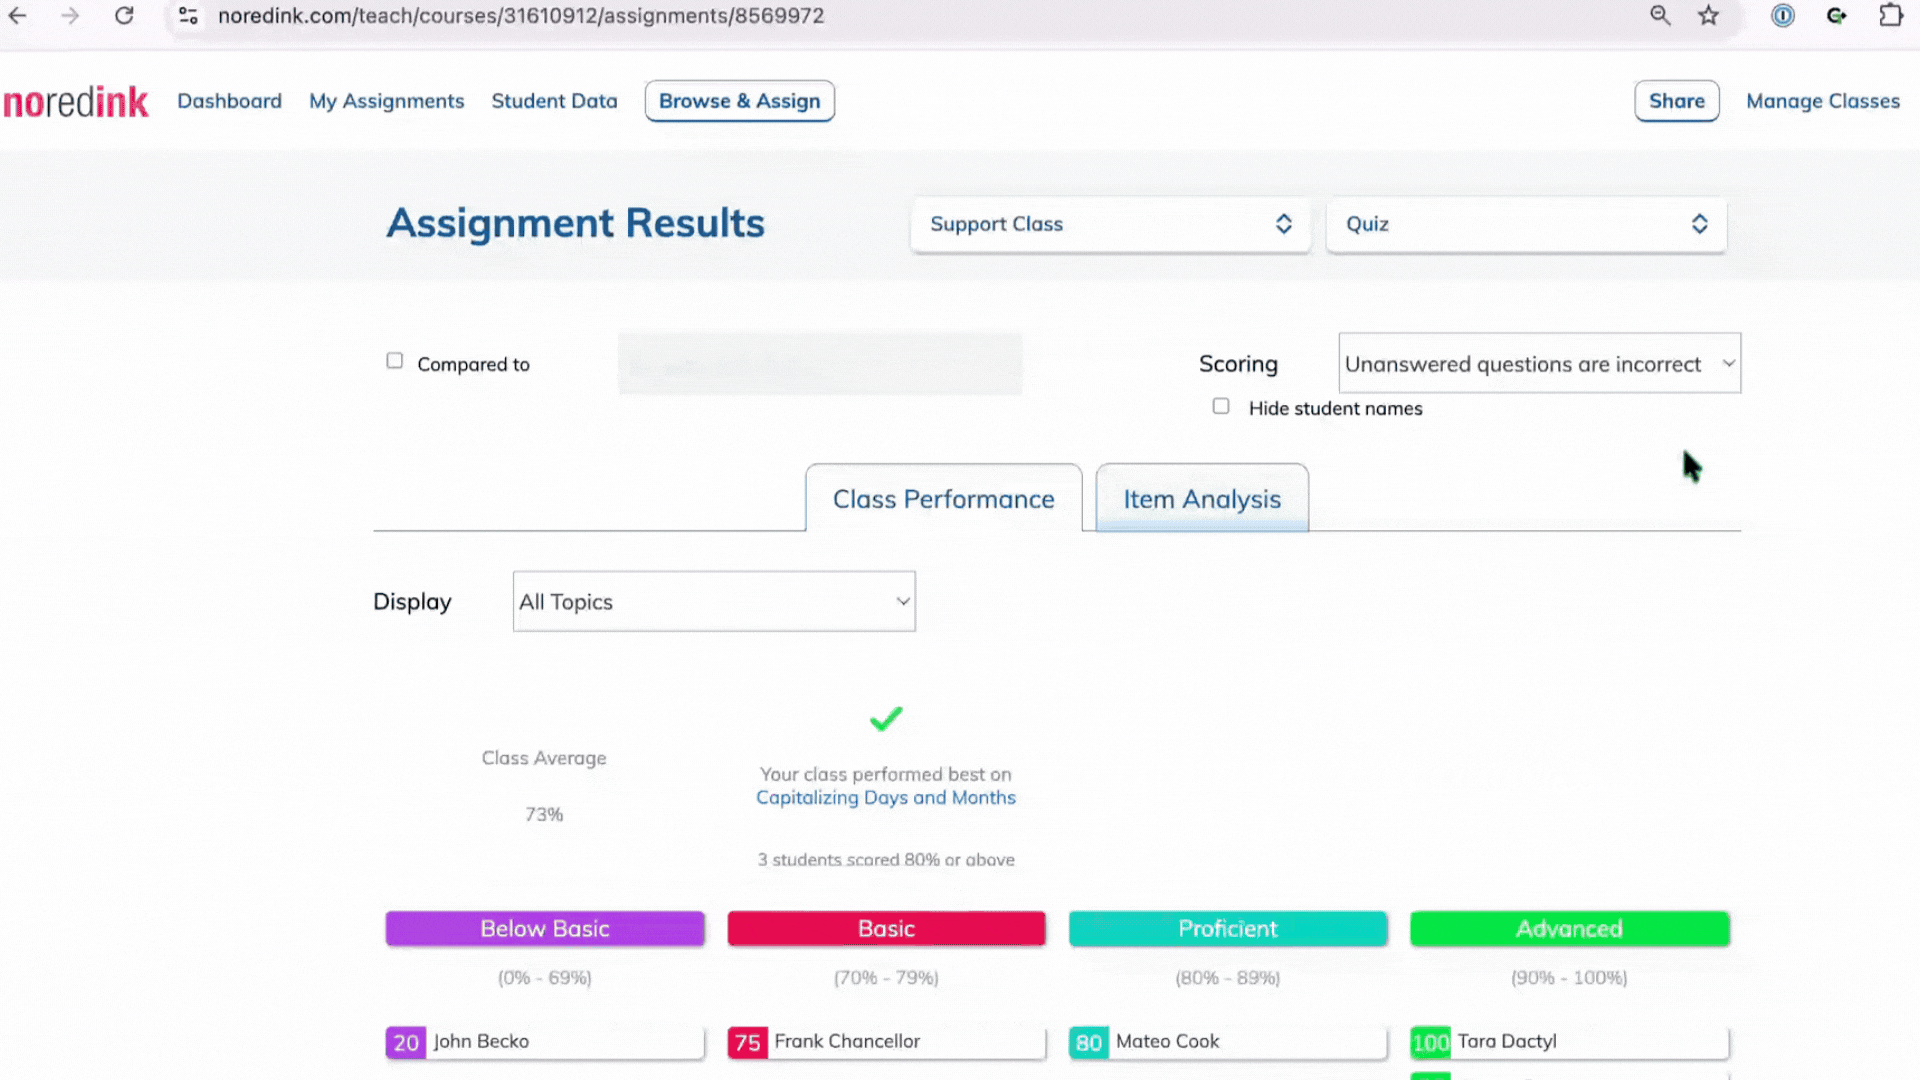Open the Support Class selector dropdown

[x=1110, y=224]
